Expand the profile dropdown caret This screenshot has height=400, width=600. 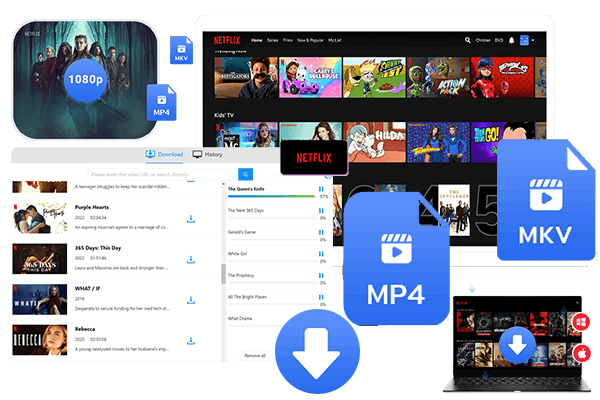pyautogui.click(x=533, y=40)
